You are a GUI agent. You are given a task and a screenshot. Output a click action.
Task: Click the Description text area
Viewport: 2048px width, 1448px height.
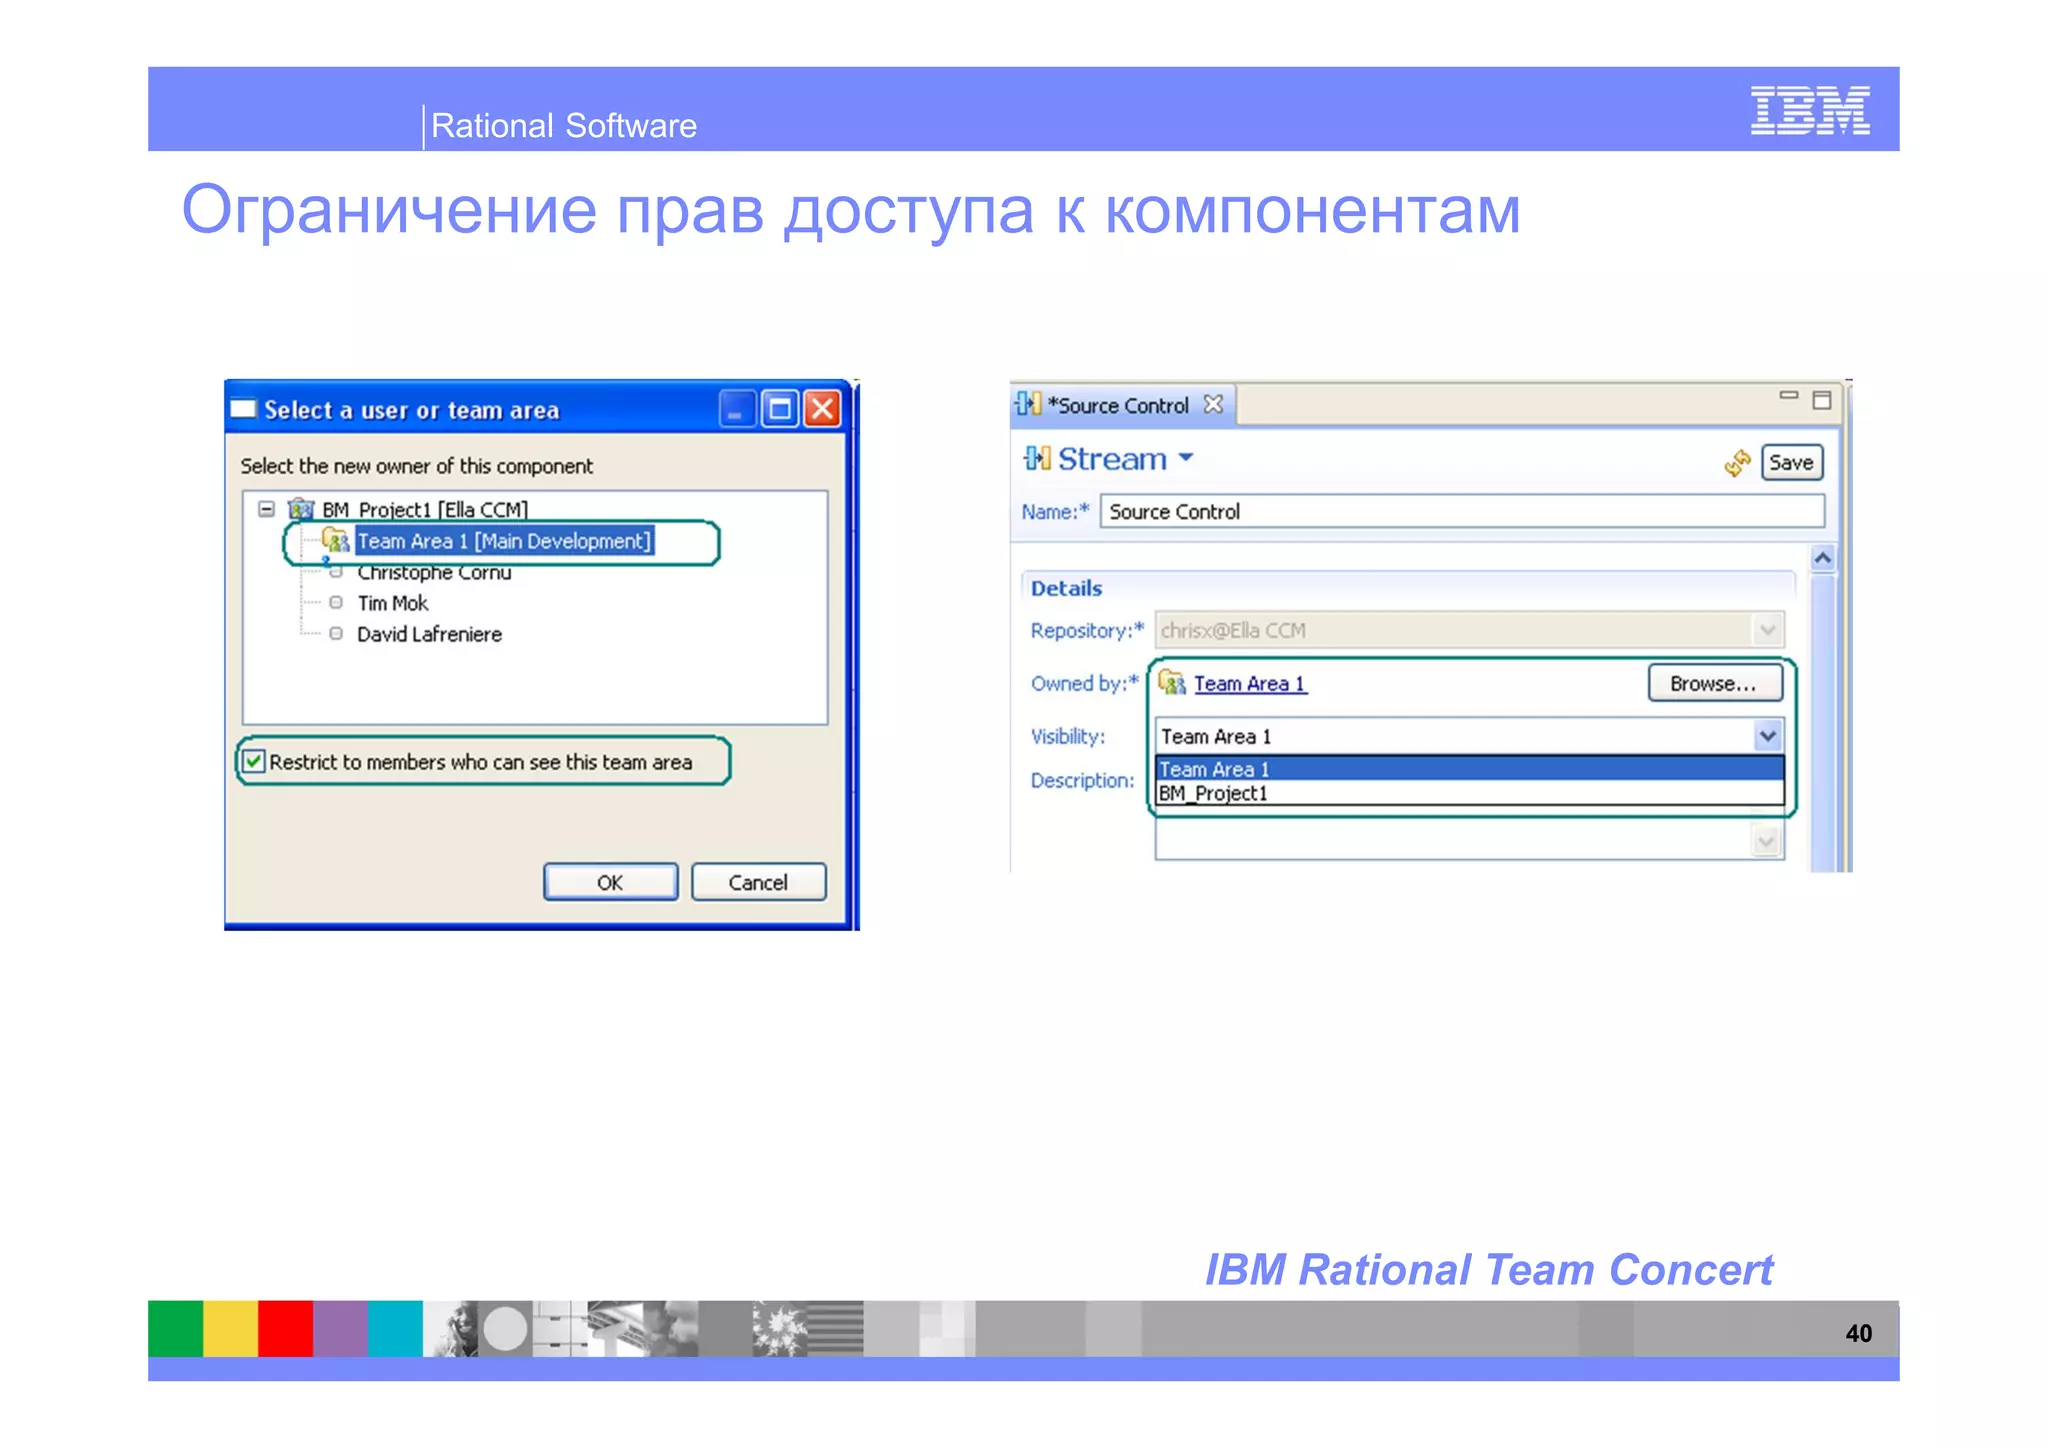click(x=1455, y=840)
